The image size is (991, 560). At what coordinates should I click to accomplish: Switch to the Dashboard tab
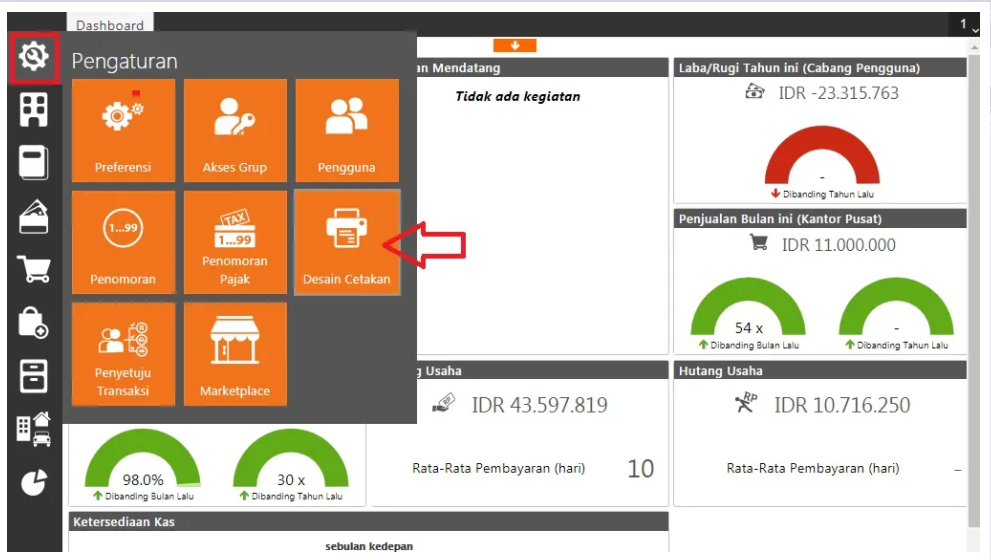tap(110, 24)
